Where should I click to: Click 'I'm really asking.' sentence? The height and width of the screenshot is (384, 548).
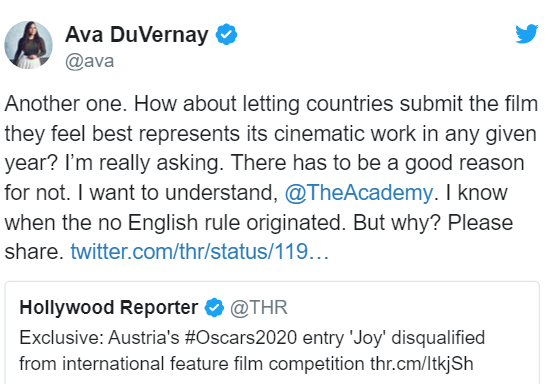pos(144,163)
